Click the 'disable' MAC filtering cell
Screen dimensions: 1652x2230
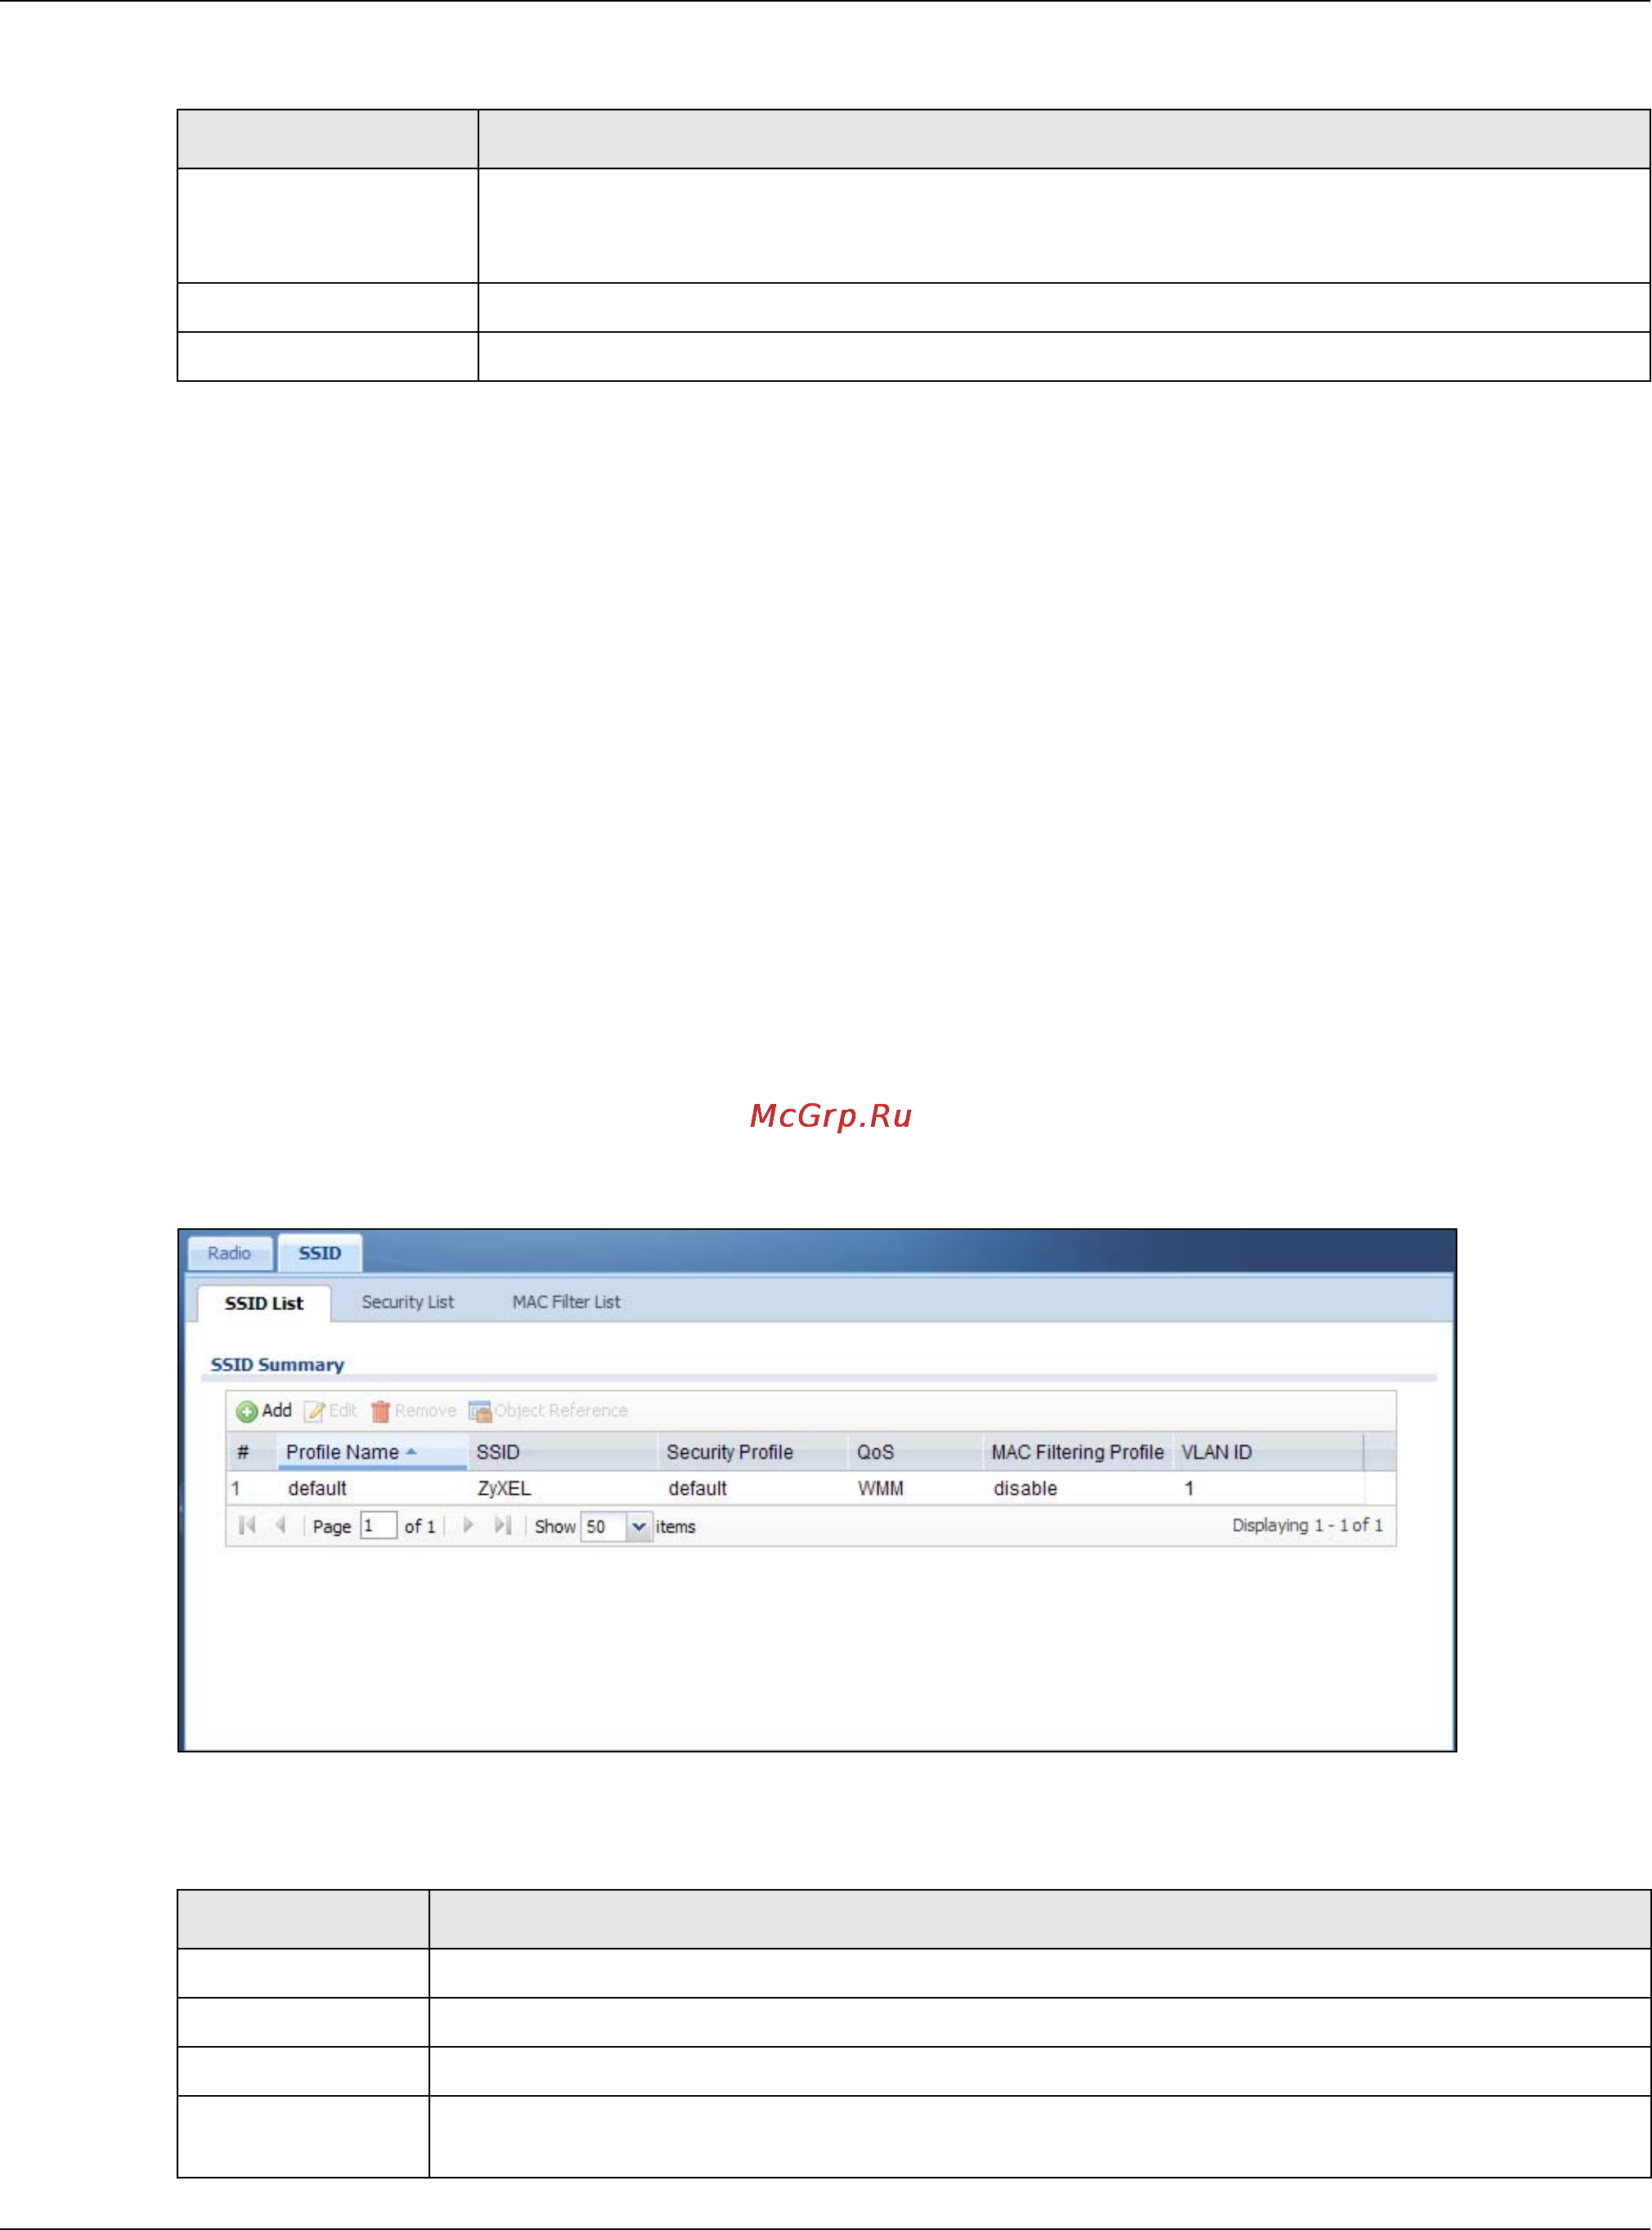point(1025,1488)
